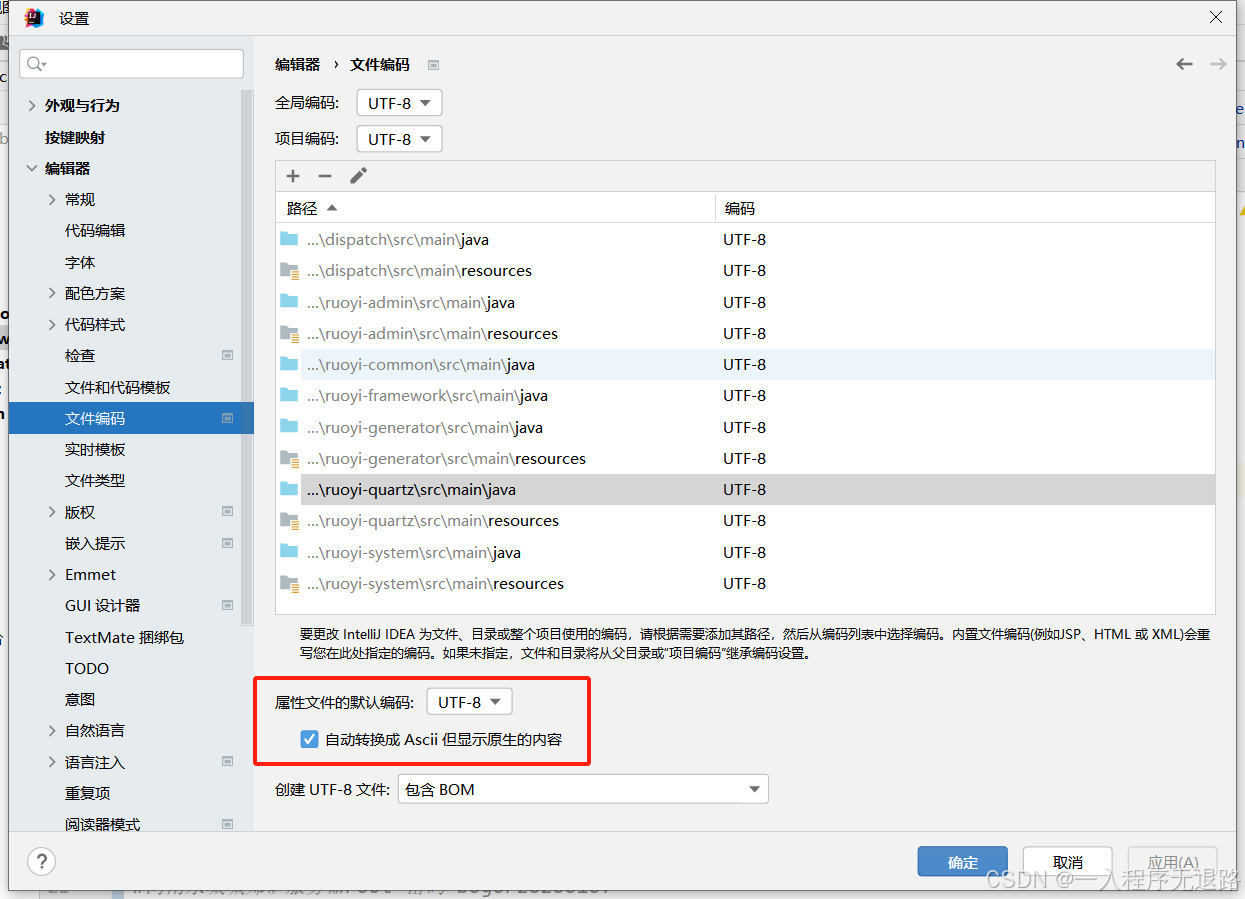This screenshot has width=1245, height=899.
Task: Expand the 常规 tree node
Action: click(52, 199)
